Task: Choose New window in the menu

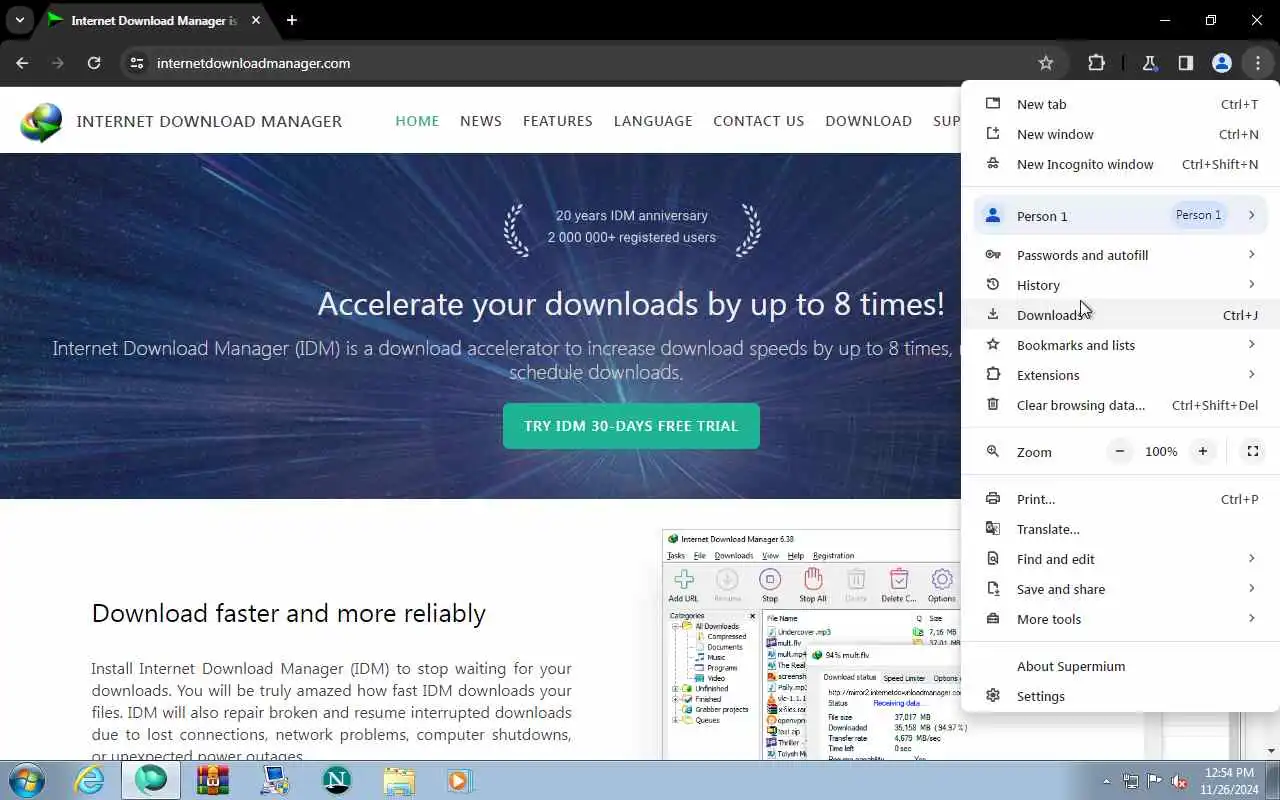Action: click(x=1120, y=134)
